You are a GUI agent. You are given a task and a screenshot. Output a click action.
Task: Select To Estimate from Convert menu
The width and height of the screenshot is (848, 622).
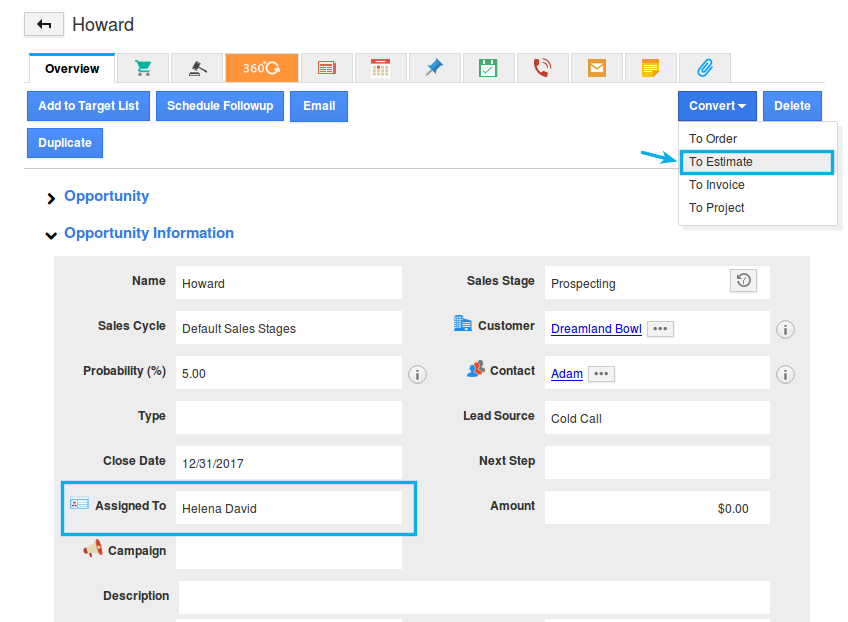point(721,162)
